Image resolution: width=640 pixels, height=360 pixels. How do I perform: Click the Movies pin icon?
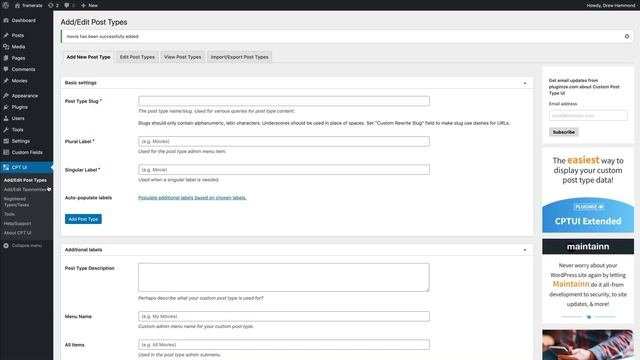tap(6, 81)
